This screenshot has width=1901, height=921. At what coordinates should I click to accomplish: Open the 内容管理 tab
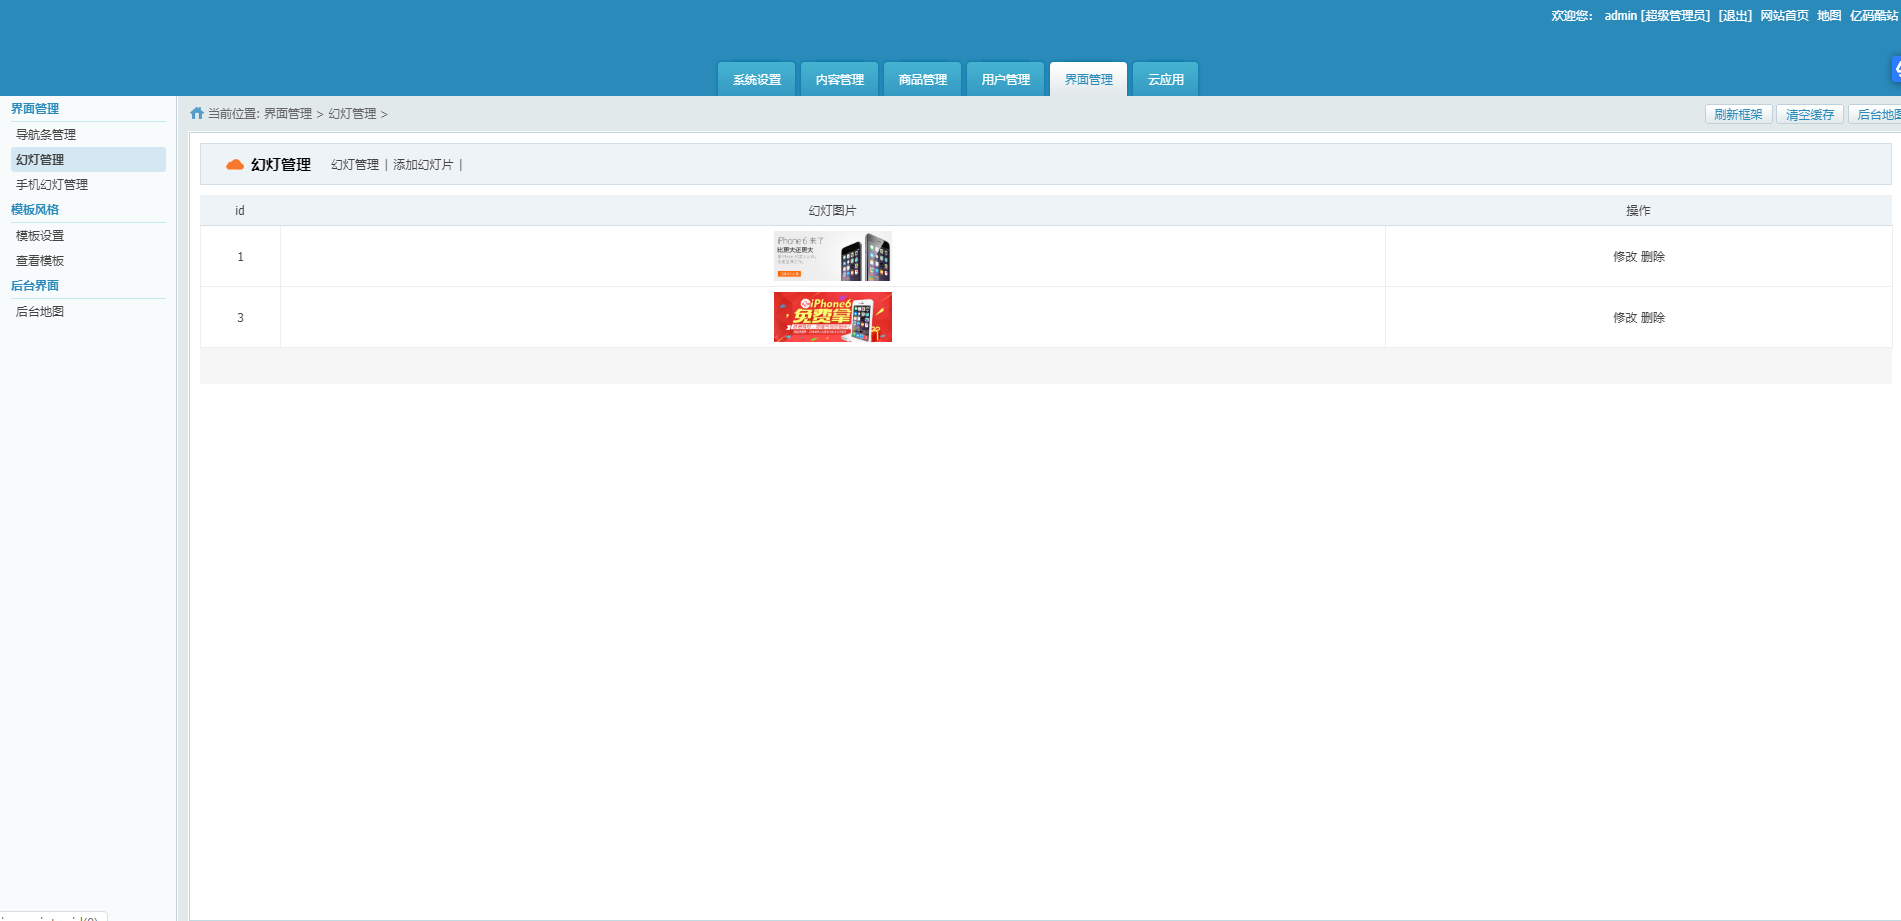[840, 80]
